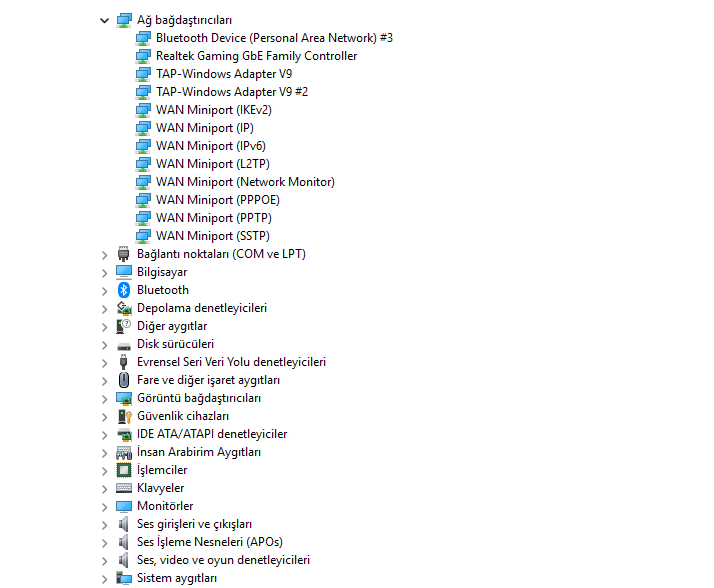
Task: Click the Güvenlik cihazları key icon
Action: coord(124,416)
